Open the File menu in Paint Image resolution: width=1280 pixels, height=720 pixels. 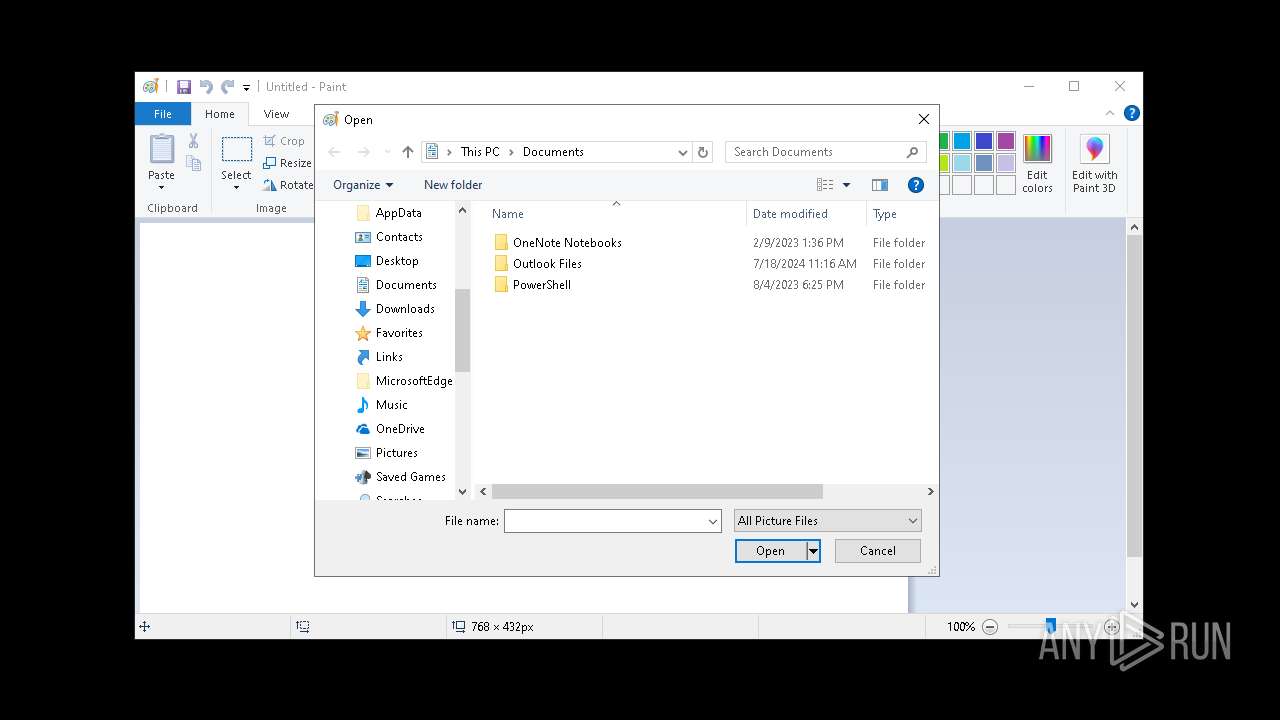[163, 114]
